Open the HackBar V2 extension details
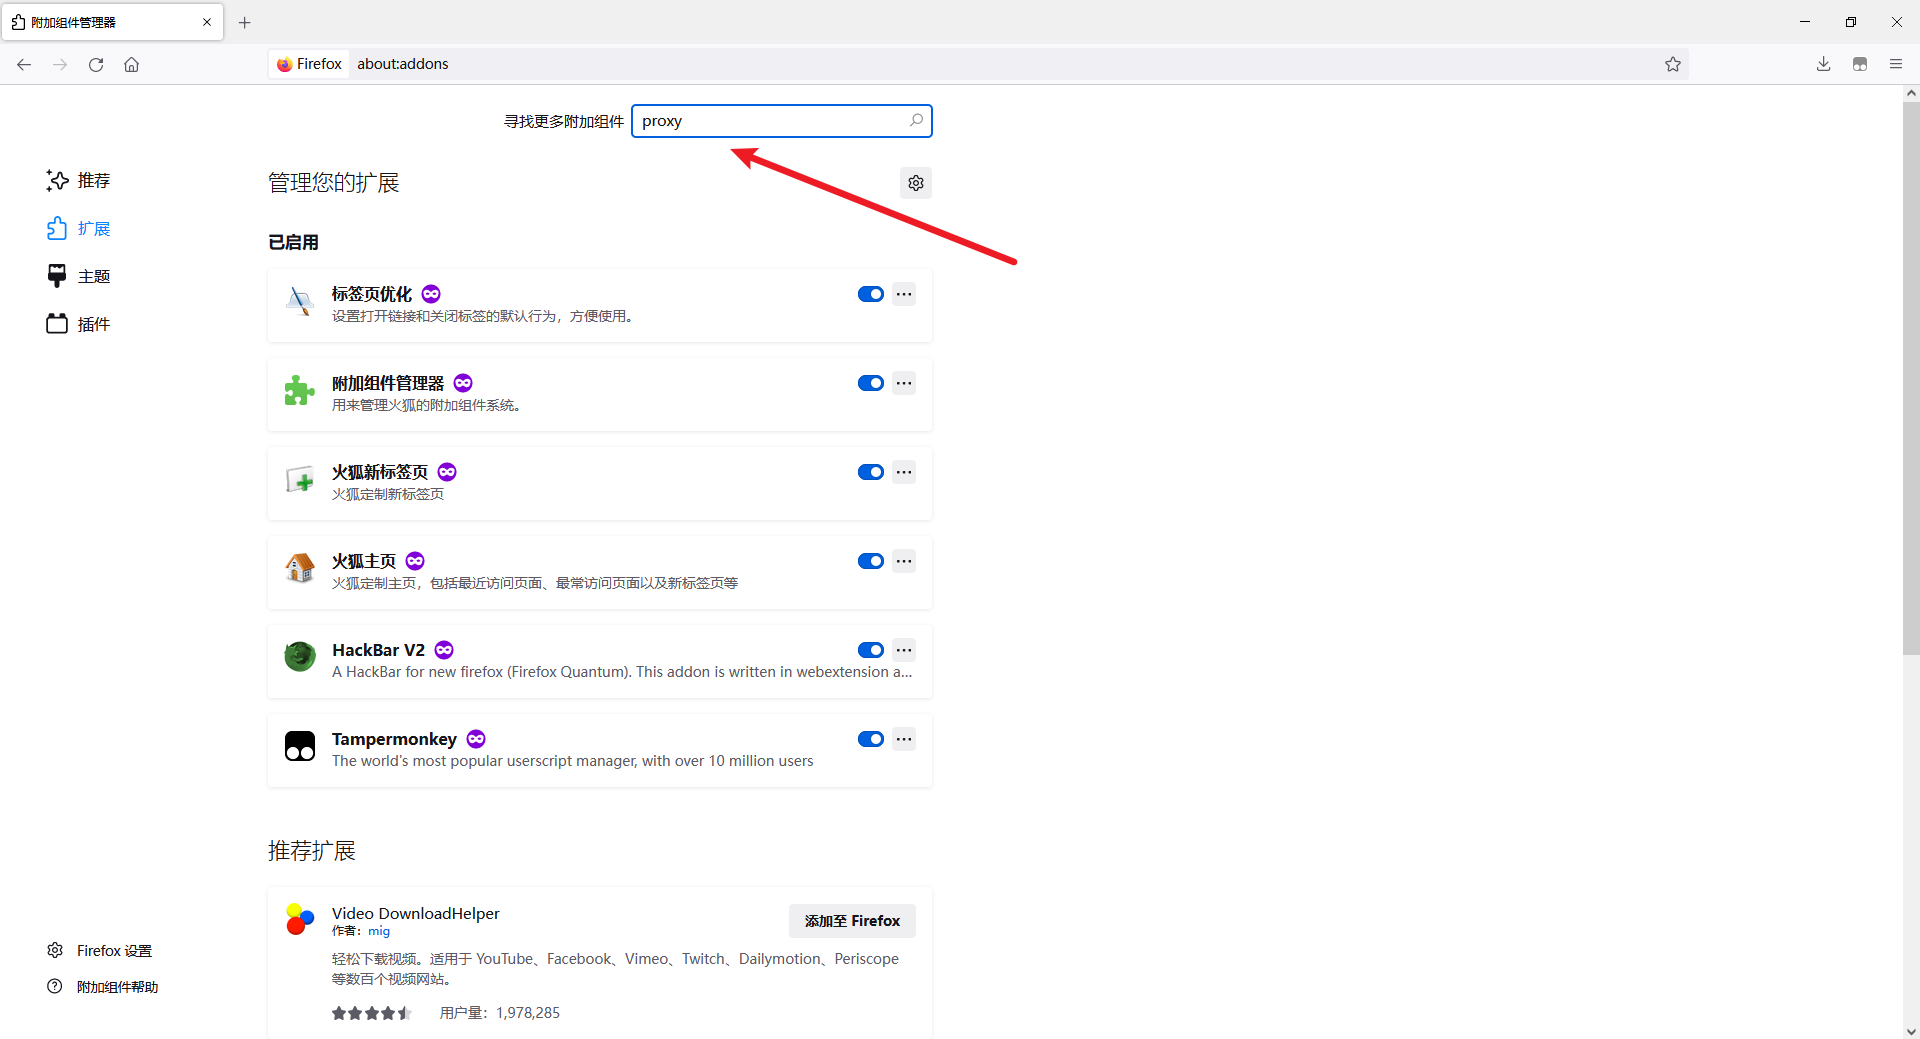 pos(600,661)
